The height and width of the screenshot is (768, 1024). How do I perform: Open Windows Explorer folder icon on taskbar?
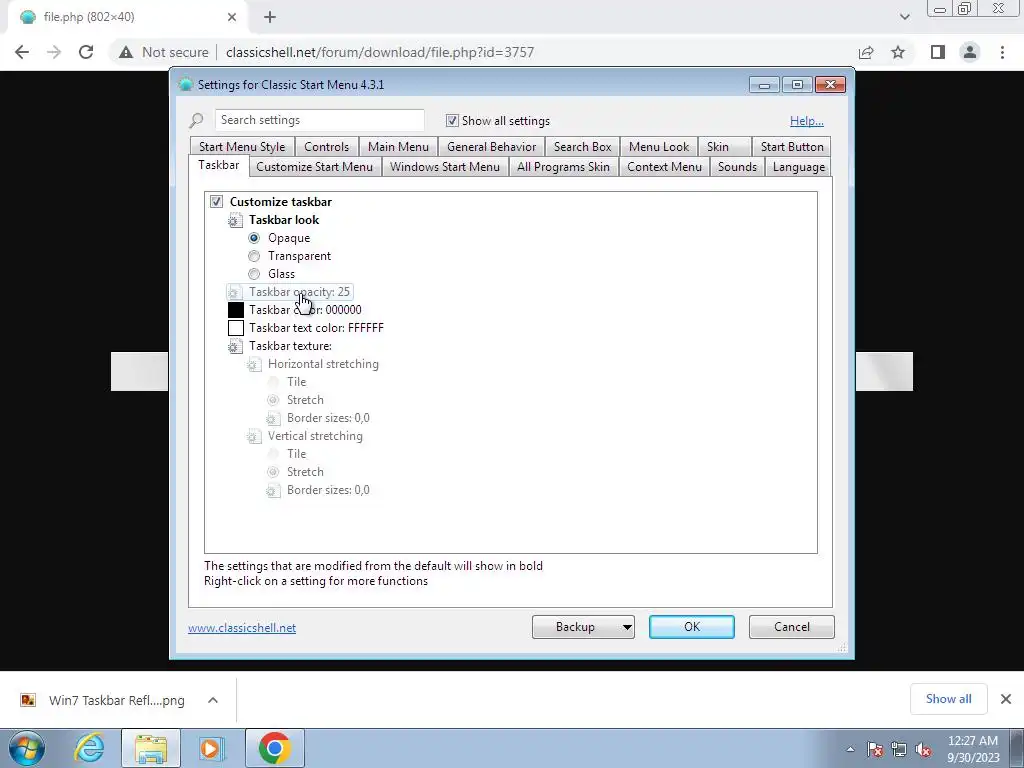(151, 748)
